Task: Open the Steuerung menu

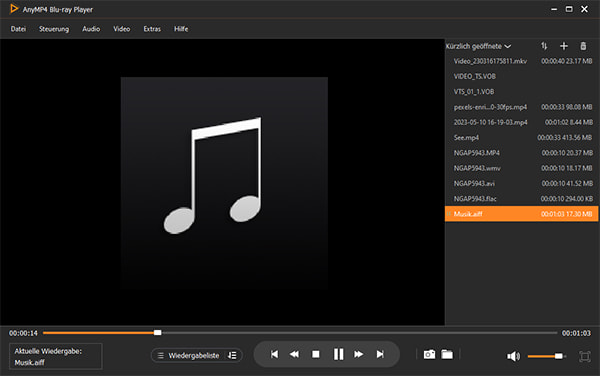Action: [54, 29]
